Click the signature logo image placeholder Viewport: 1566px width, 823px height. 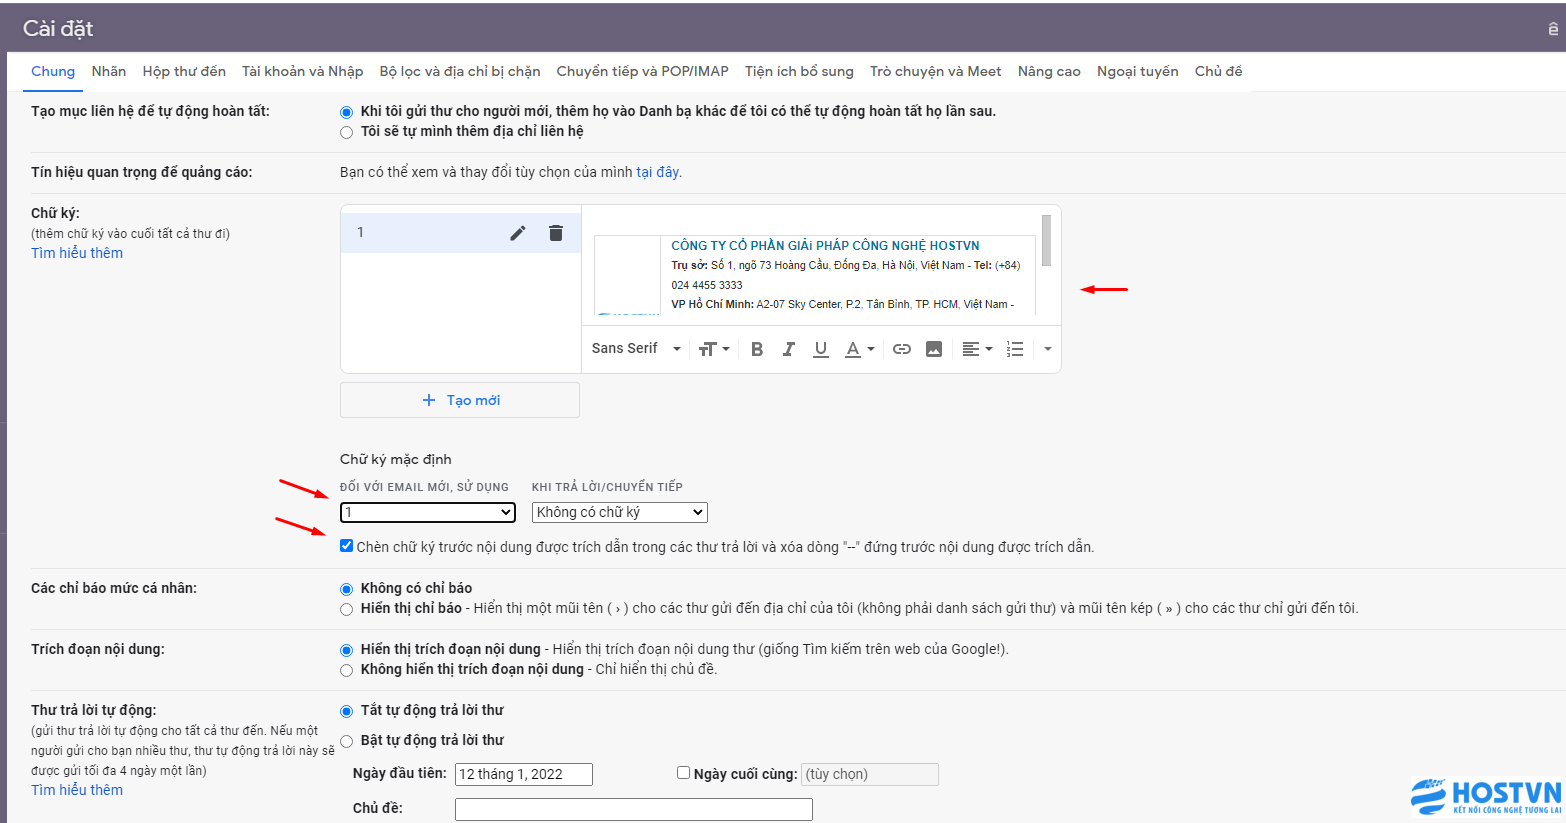[627, 275]
